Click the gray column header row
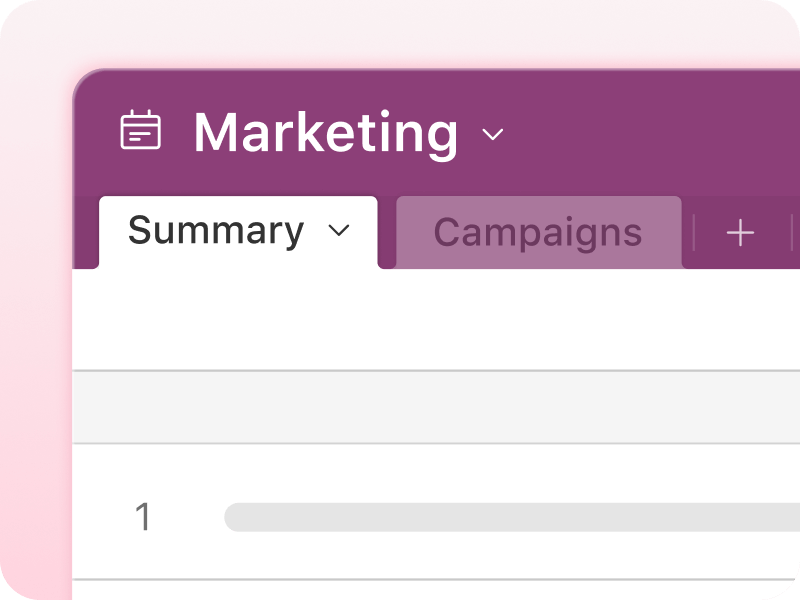The width and height of the screenshot is (800, 600). [x=436, y=407]
